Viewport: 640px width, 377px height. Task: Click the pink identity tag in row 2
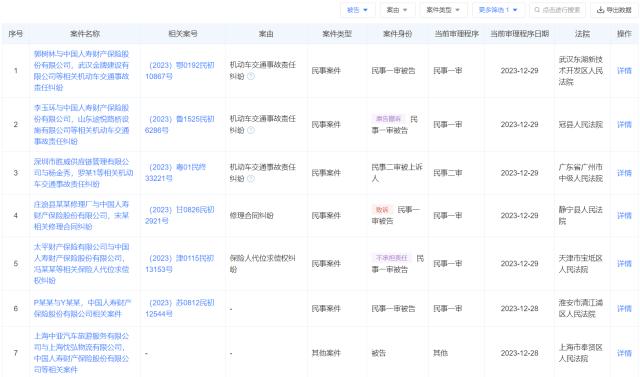[x=389, y=119]
